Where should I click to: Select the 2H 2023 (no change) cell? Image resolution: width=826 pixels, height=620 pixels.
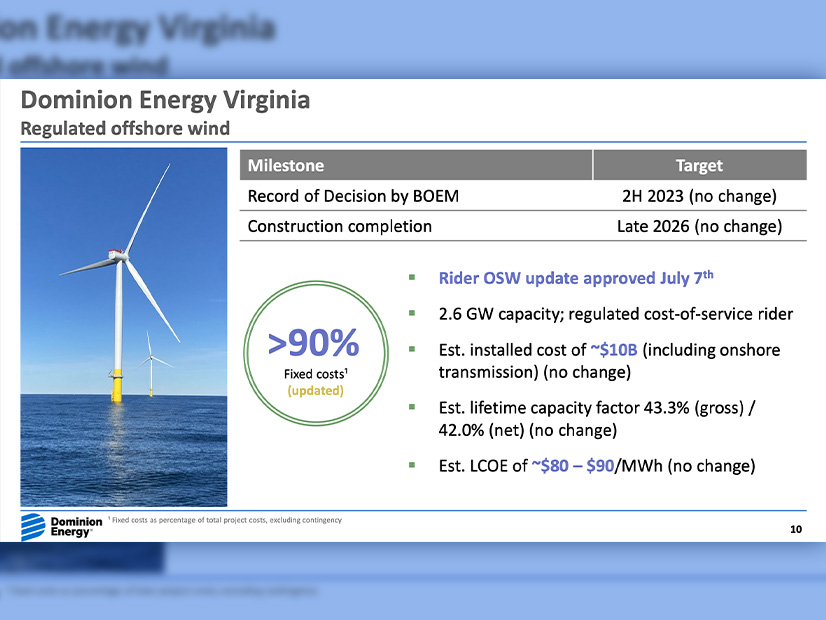click(x=699, y=196)
